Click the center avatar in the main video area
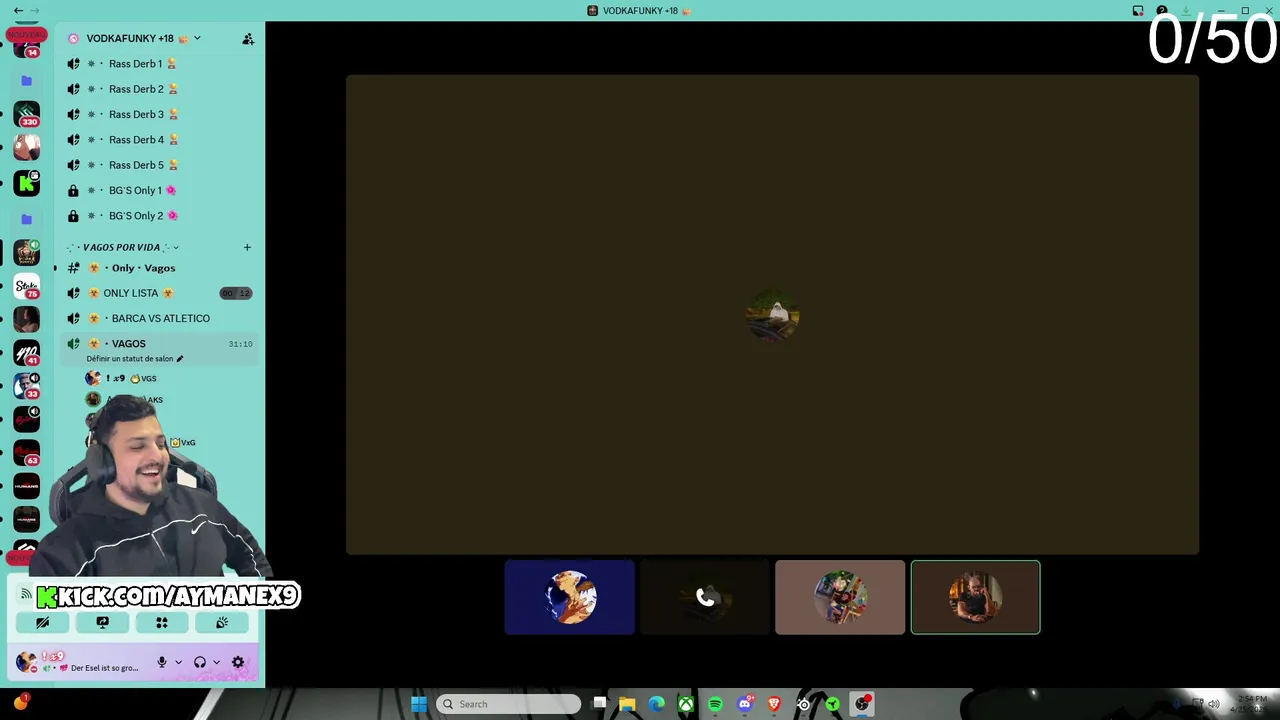This screenshot has height=720, width=1280. pyautogui.click(x=772, y=316)
